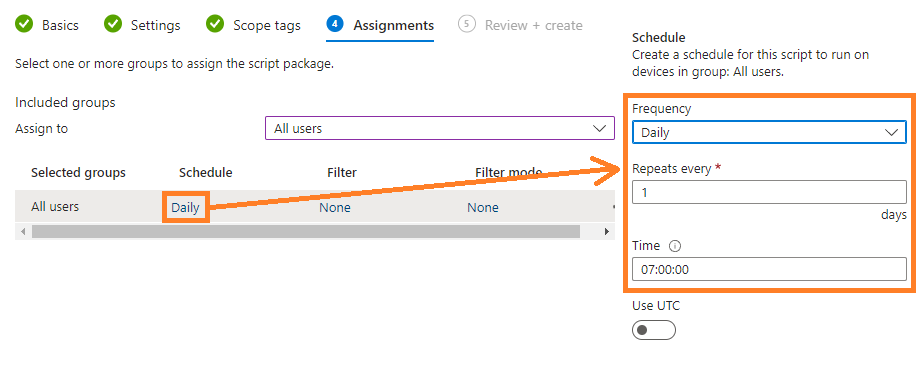Open the Assign to All users dropdown

(440, 128)
